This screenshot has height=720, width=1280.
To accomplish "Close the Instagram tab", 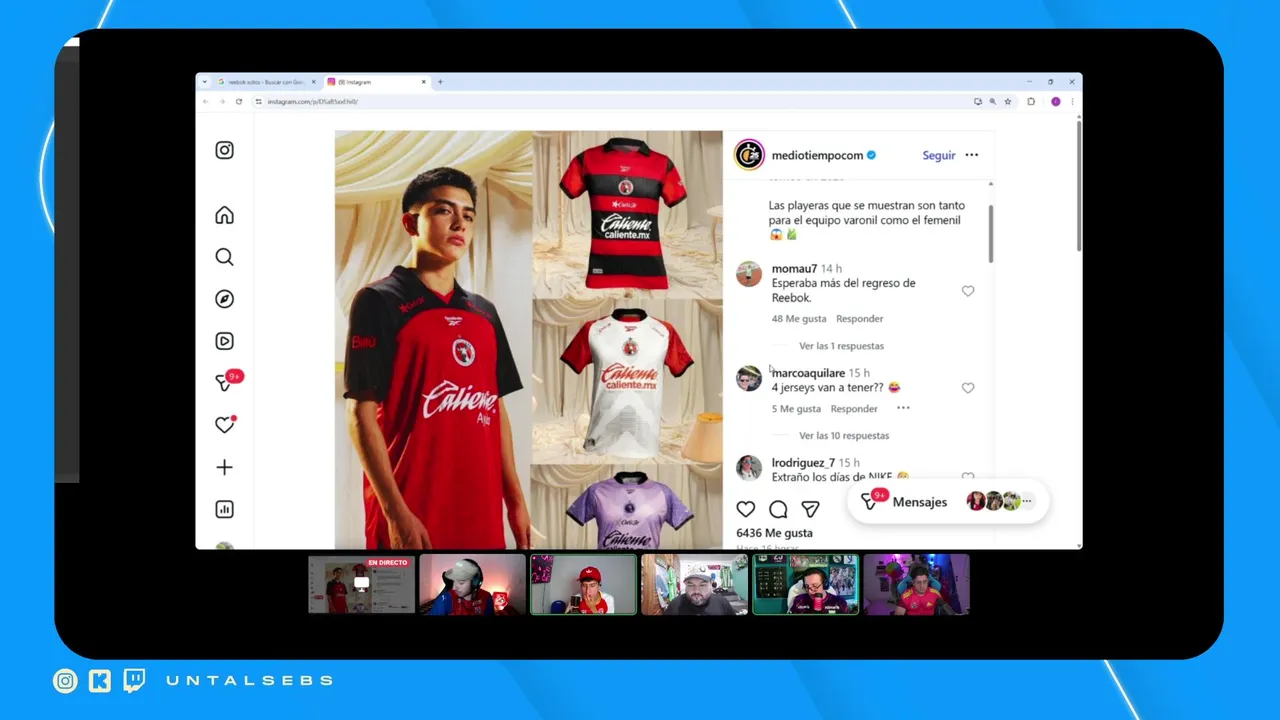I will 423,82.
